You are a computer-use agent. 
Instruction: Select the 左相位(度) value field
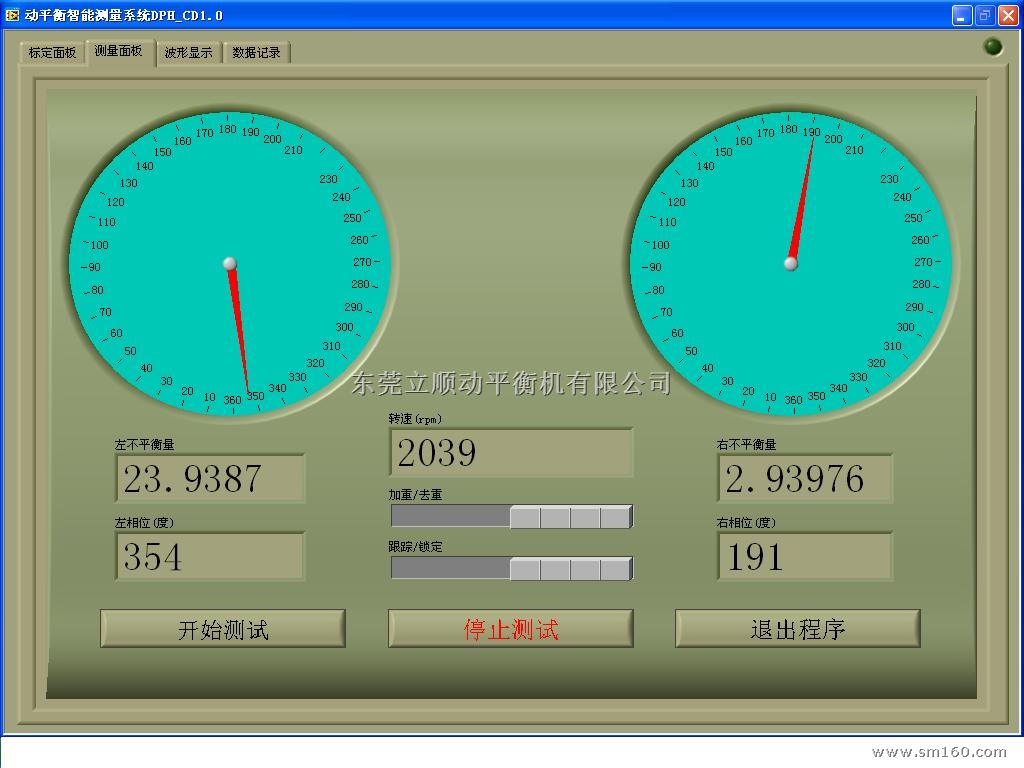tap(210, 556)
